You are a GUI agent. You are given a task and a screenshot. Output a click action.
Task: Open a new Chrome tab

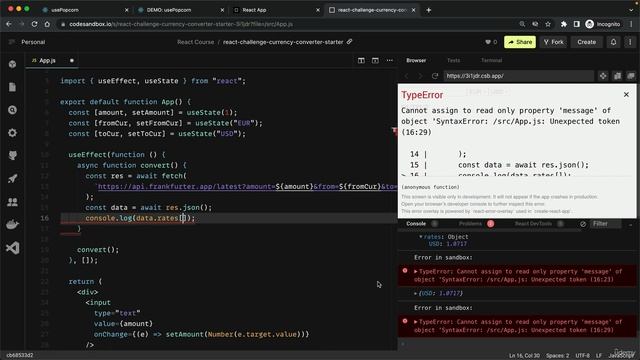click(x=429, y=10)
